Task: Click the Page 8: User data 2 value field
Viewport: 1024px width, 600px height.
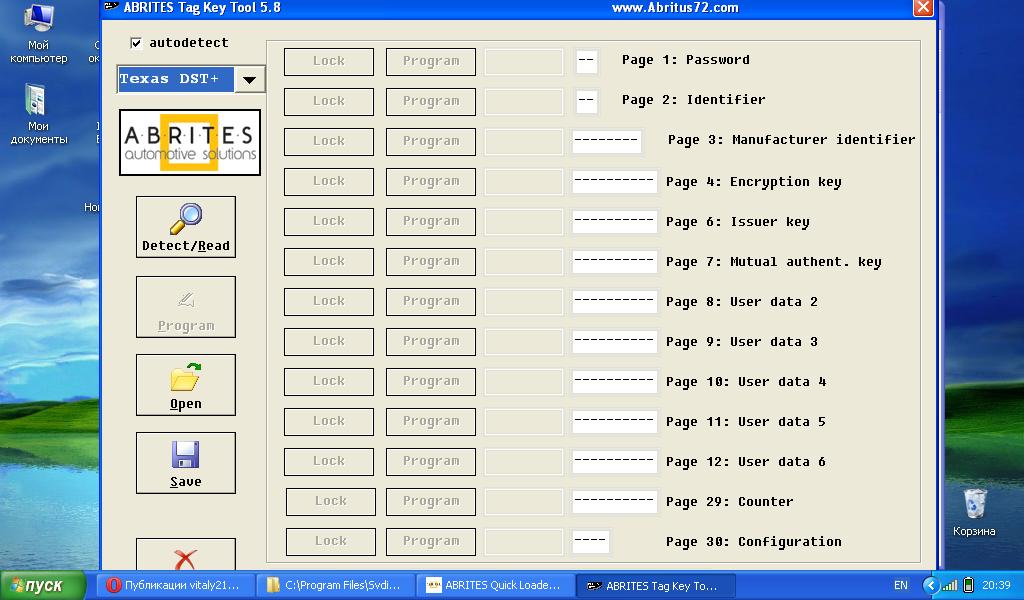Action: (614, 302)
